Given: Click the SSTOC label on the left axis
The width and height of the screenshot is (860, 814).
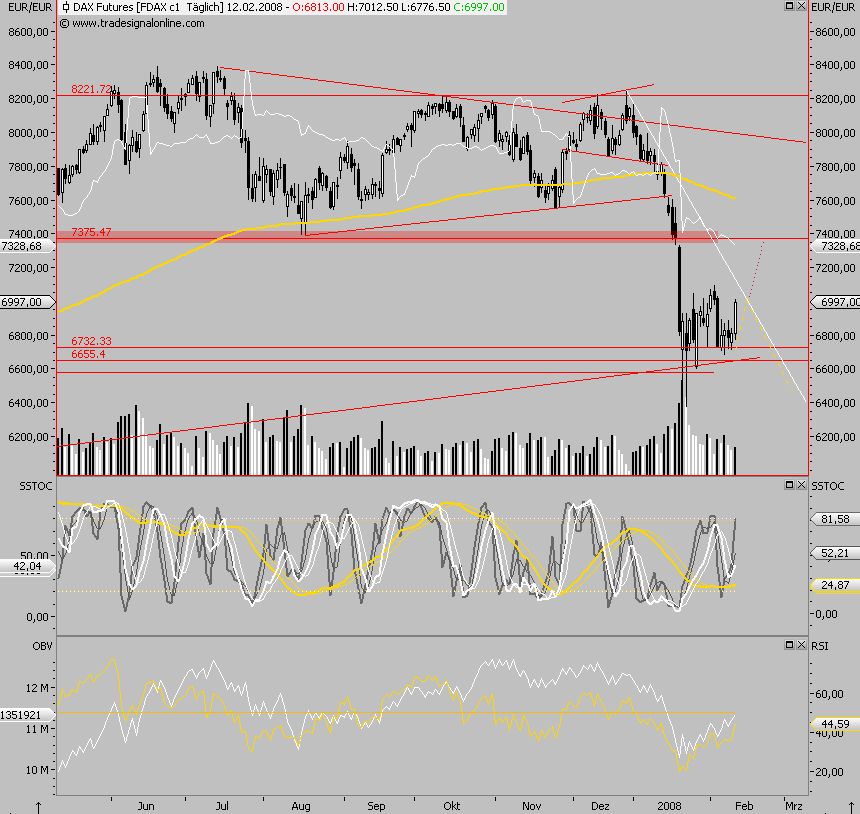Looking at the screenshot, I should click(x=36, y=486).
